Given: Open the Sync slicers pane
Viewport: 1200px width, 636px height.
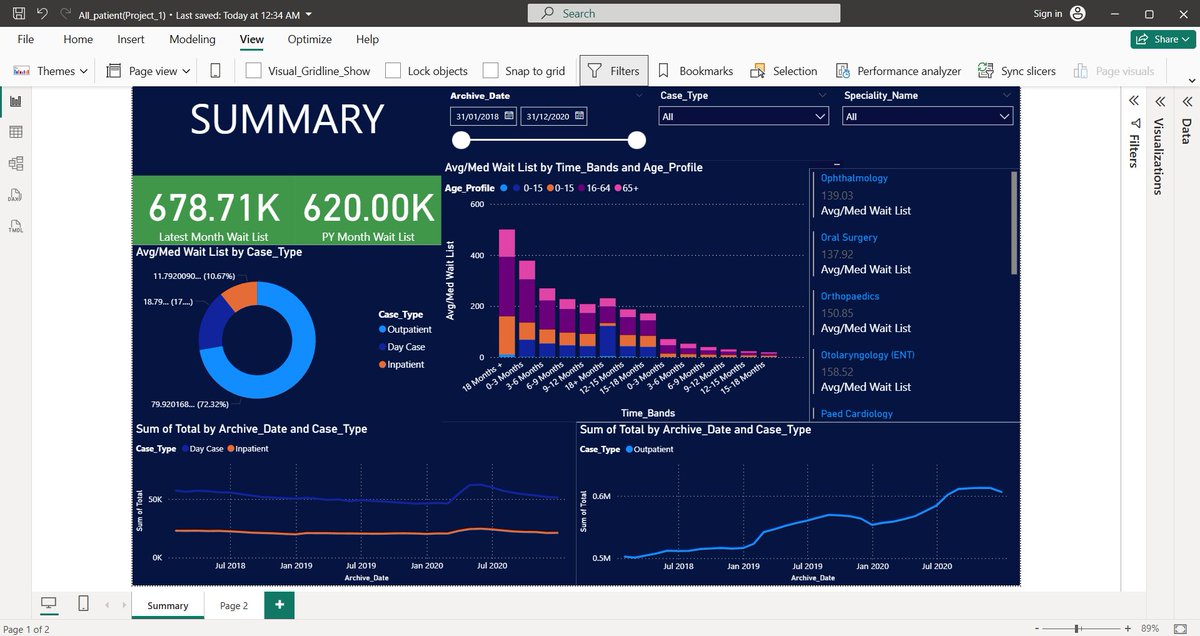Looking at the screenshot, I should tap(1017, 71).
